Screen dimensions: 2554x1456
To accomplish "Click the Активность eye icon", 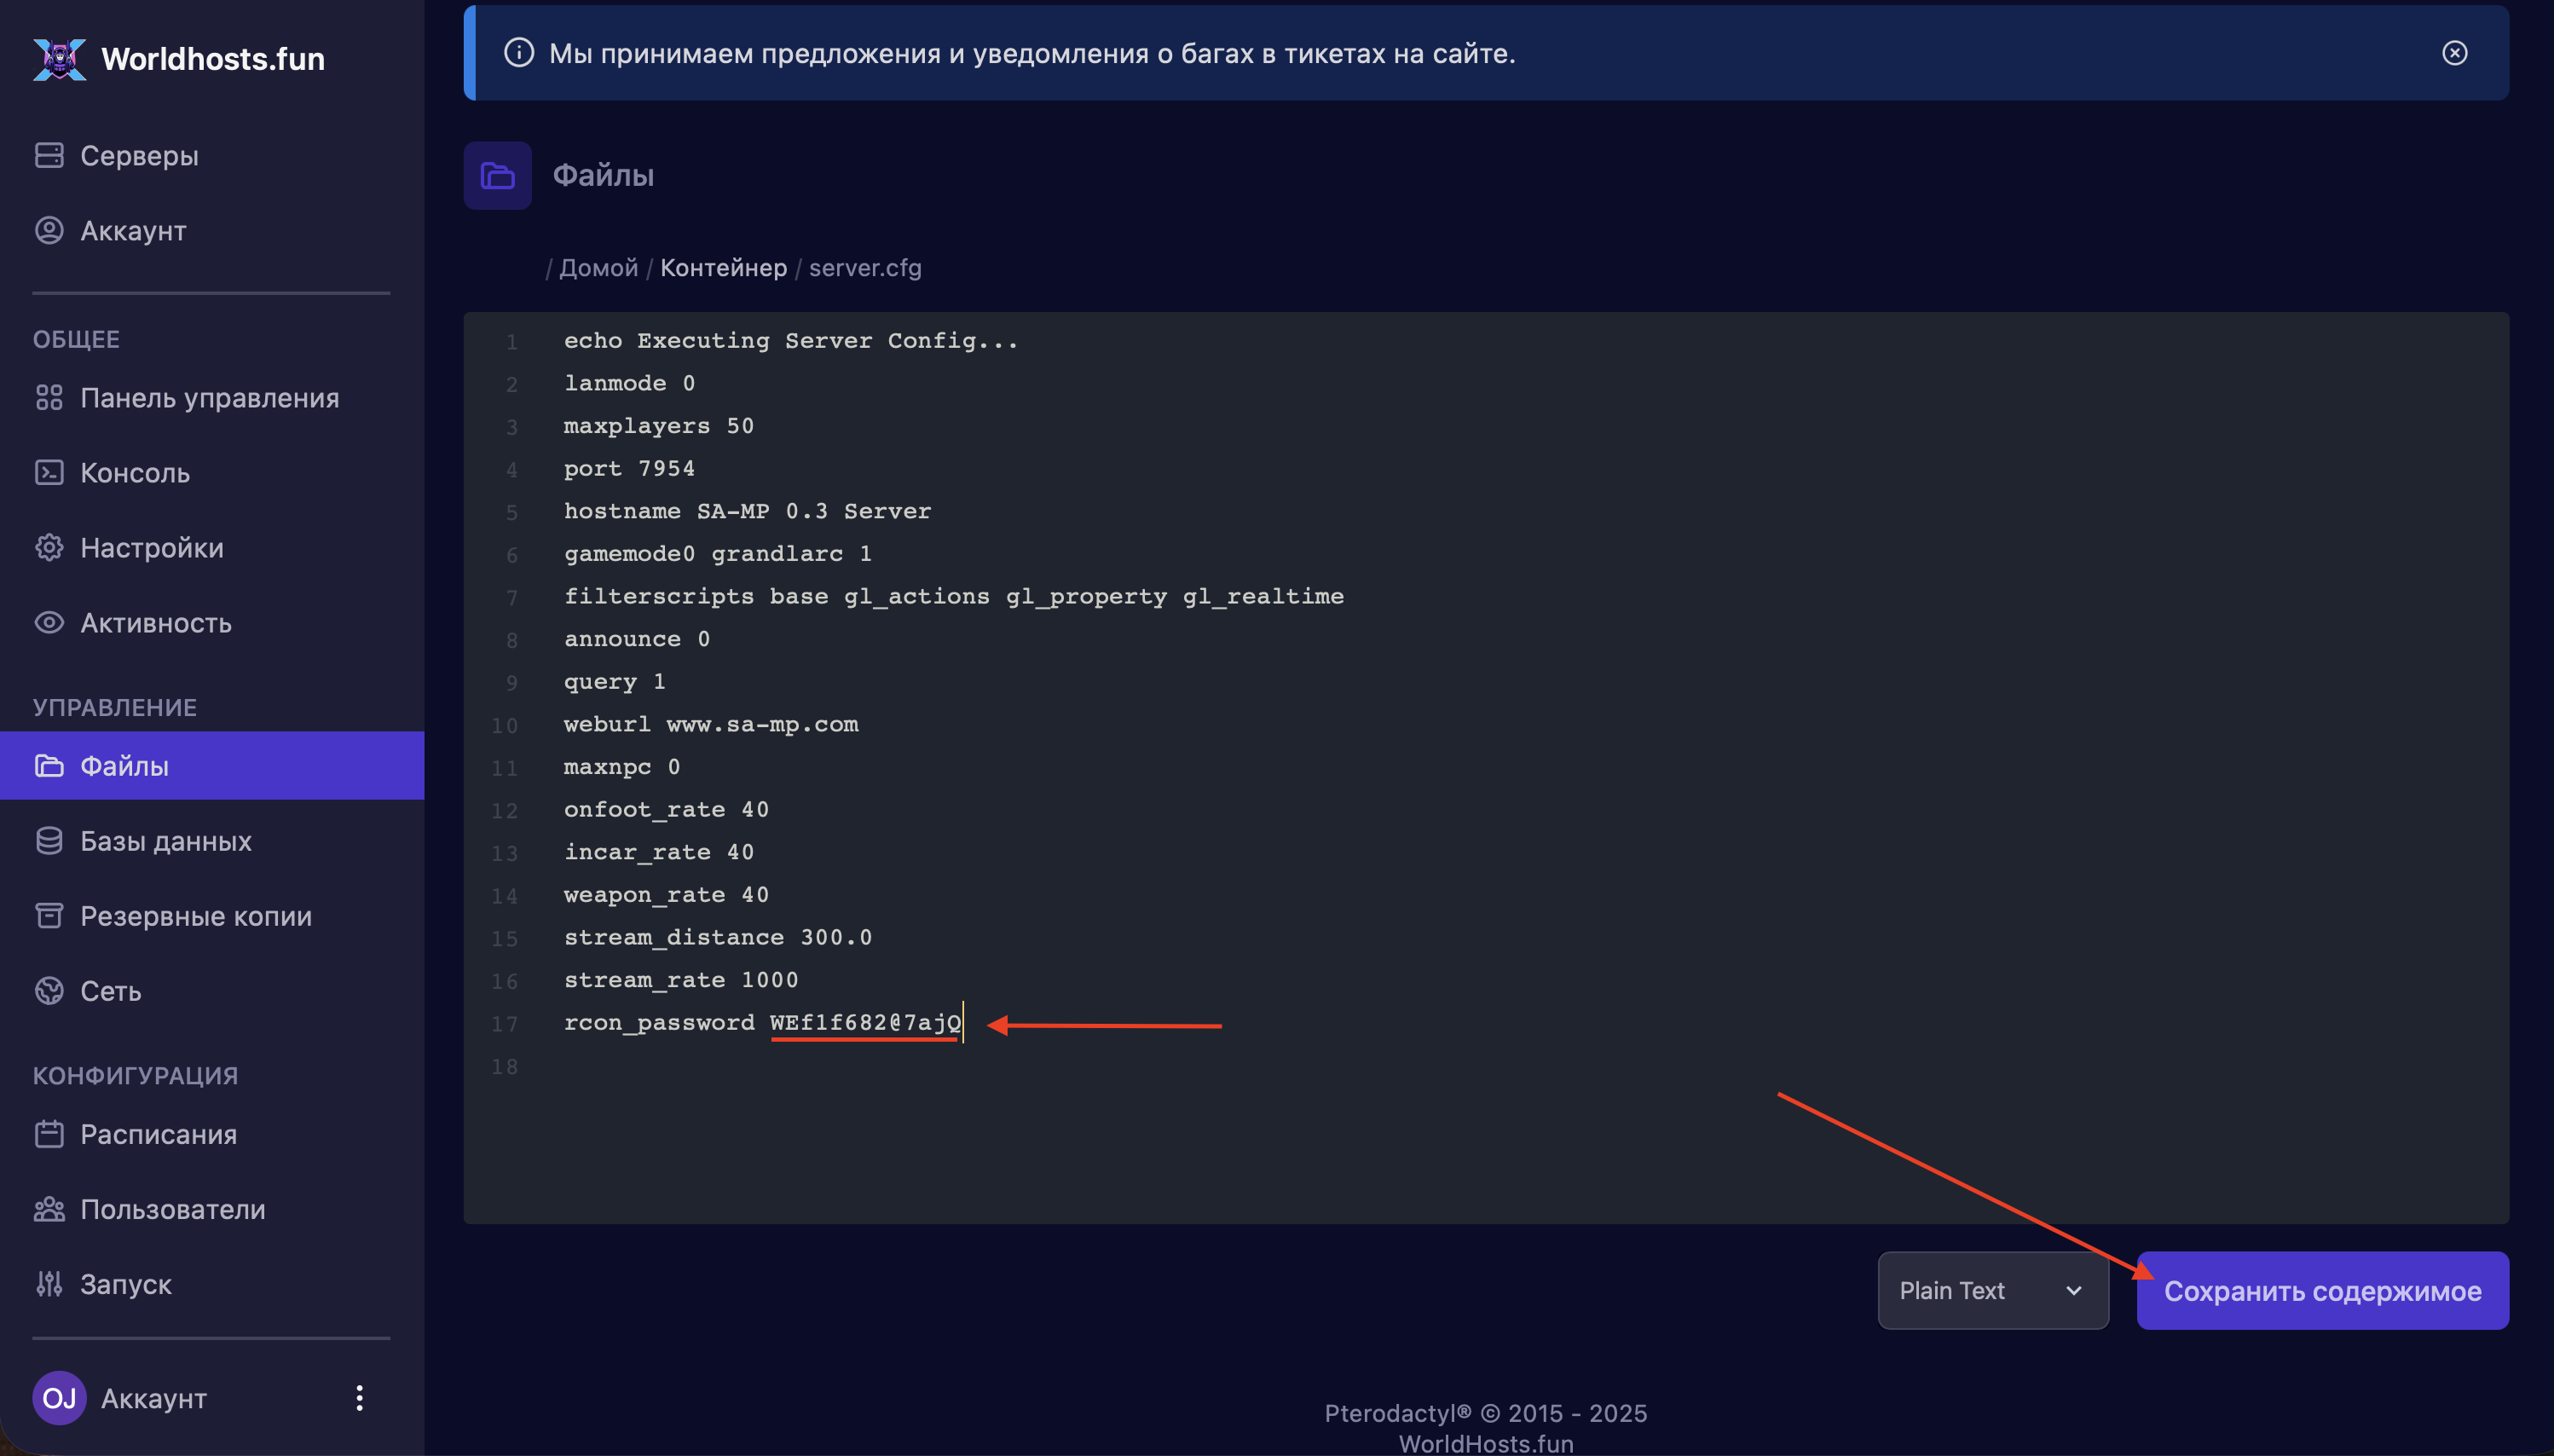I will click(x=49, y=622).
